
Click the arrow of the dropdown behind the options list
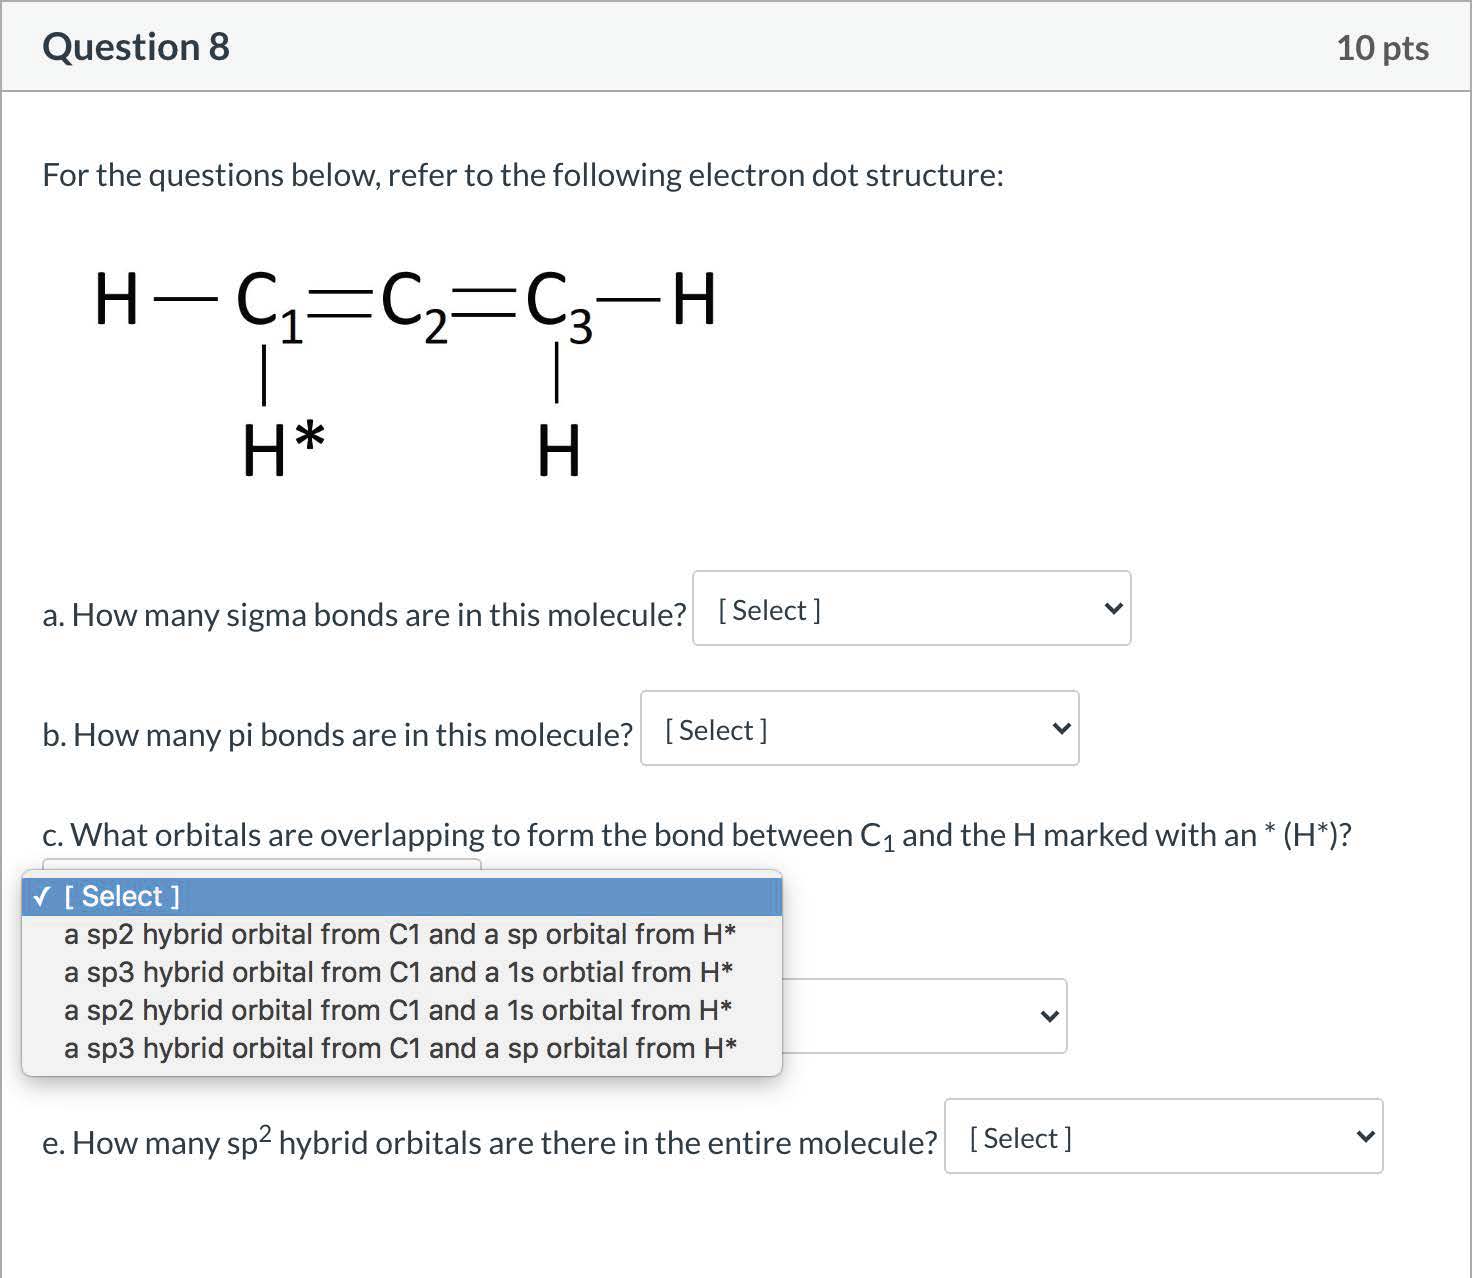pyautogui.click(x=1049, y=1017)
